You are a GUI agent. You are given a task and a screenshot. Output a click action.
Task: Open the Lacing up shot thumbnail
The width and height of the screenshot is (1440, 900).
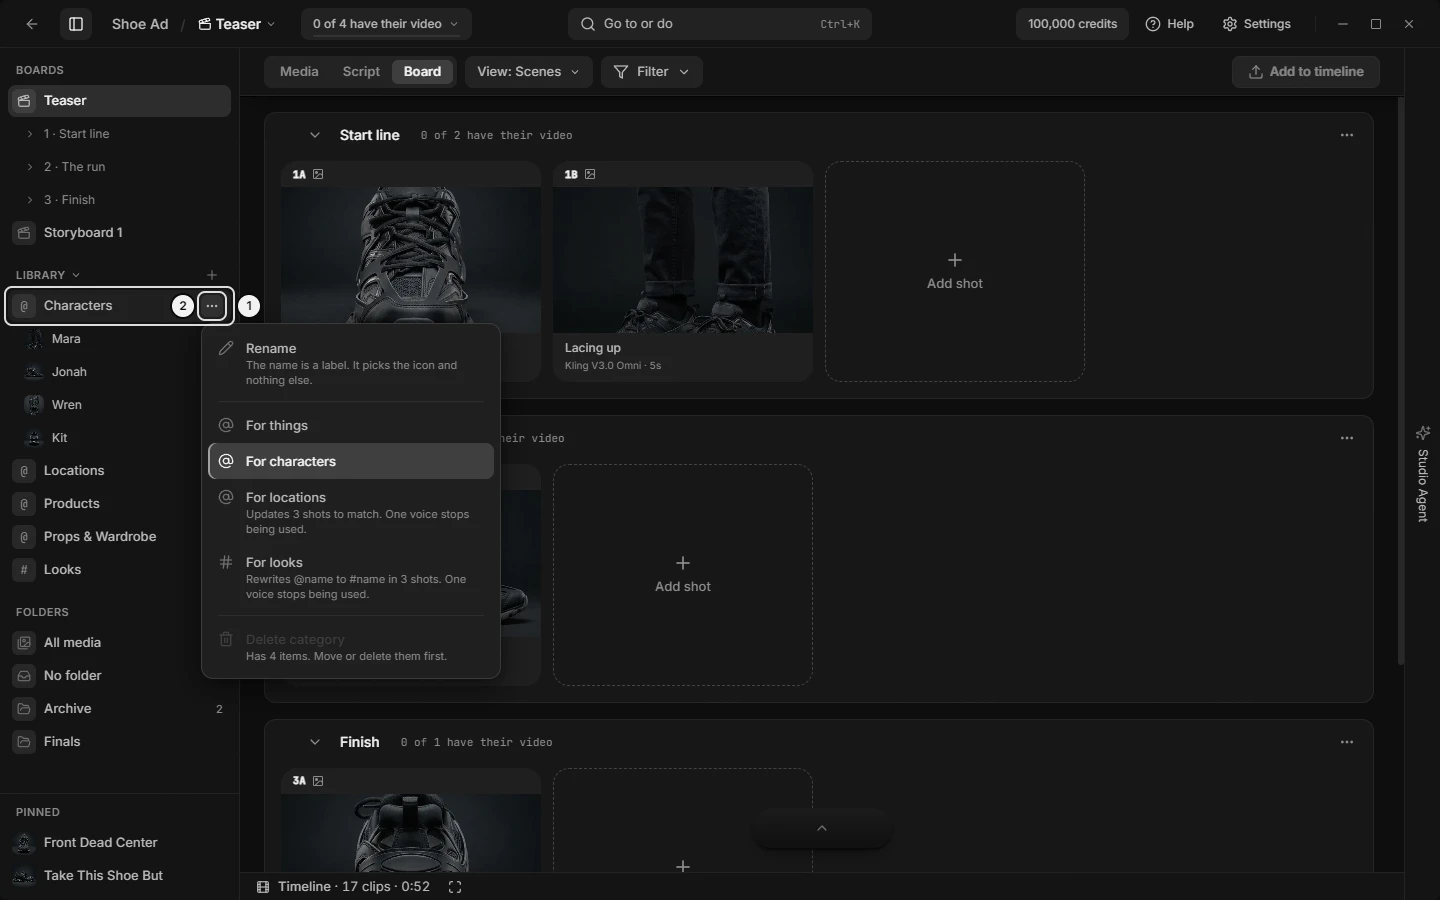(683, 260)
